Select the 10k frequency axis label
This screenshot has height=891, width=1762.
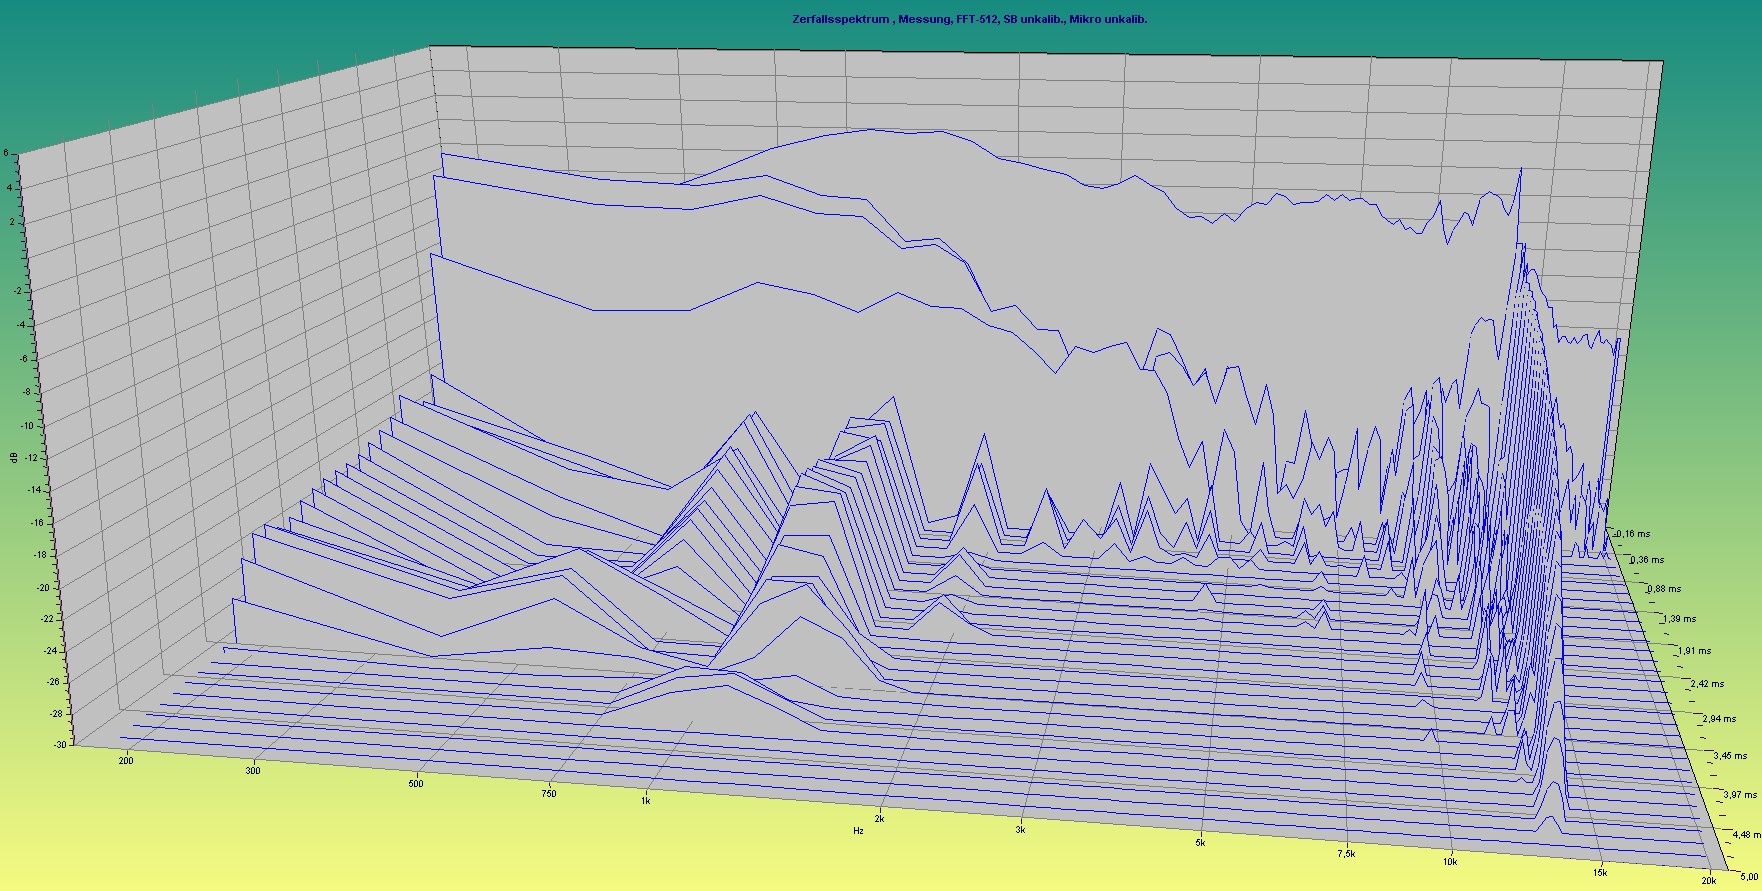1450,862
